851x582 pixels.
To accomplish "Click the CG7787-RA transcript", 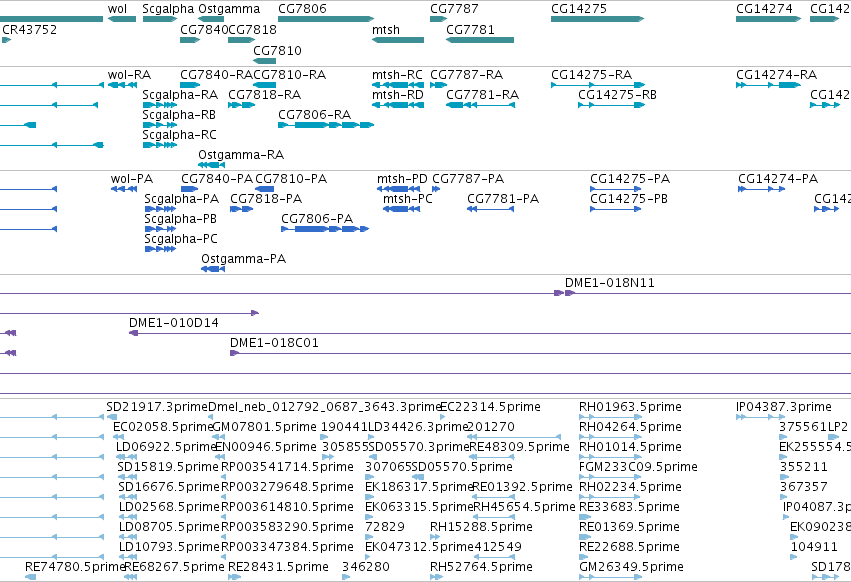I will 439,85.
